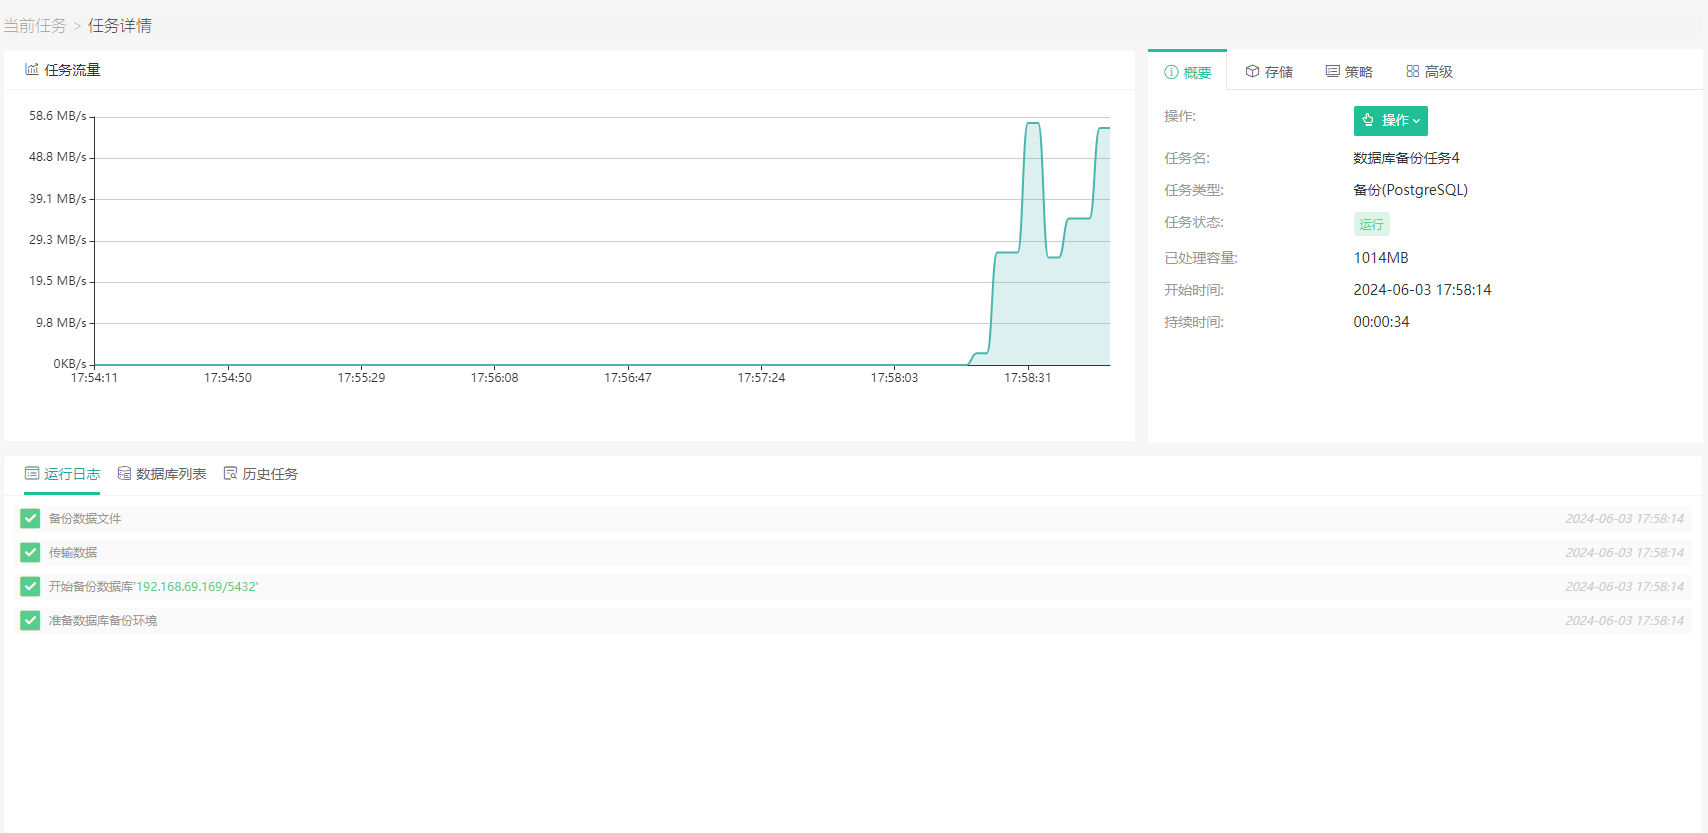Click the 存储 cube icon

click(1252, 71)
